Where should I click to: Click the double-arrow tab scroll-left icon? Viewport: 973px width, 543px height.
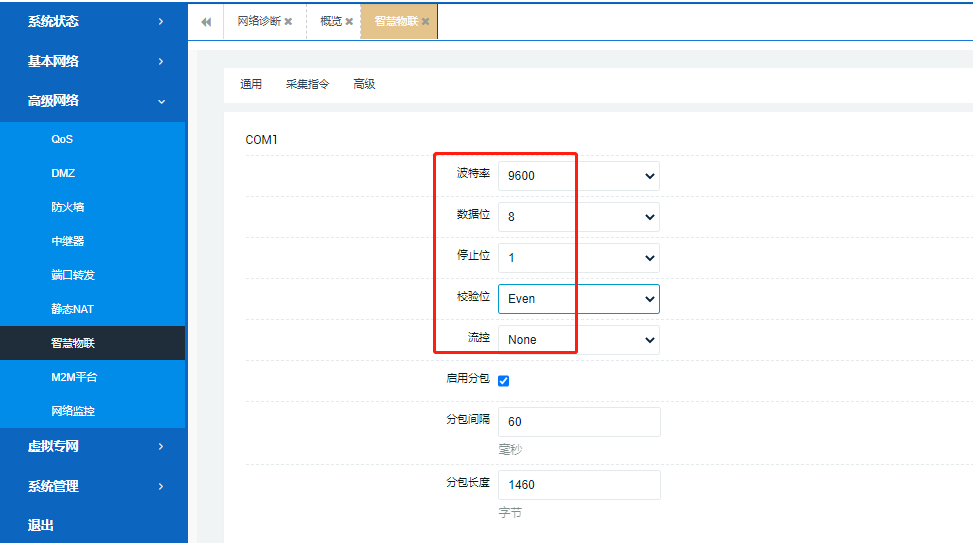[206, 21]
